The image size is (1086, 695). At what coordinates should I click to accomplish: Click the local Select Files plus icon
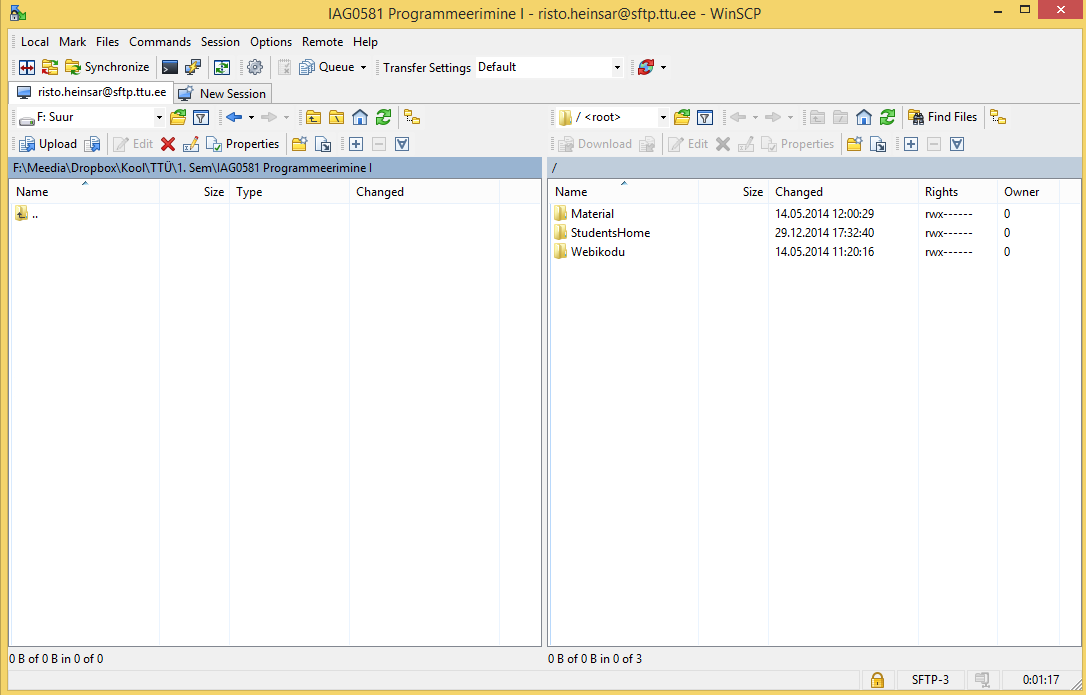point(356,143)
